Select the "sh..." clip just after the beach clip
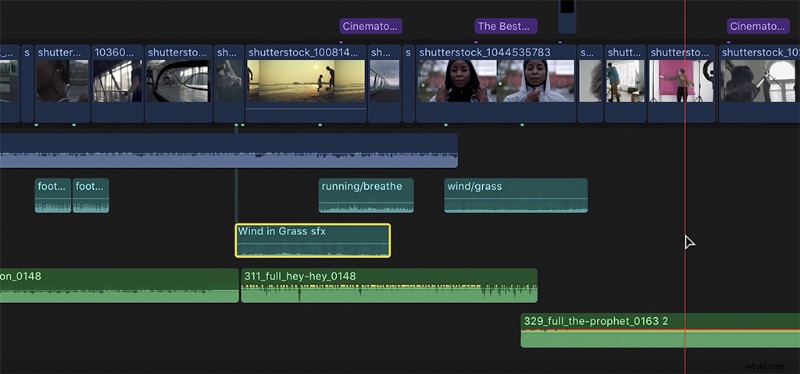The image size is (800, 374). pos(384,84)
